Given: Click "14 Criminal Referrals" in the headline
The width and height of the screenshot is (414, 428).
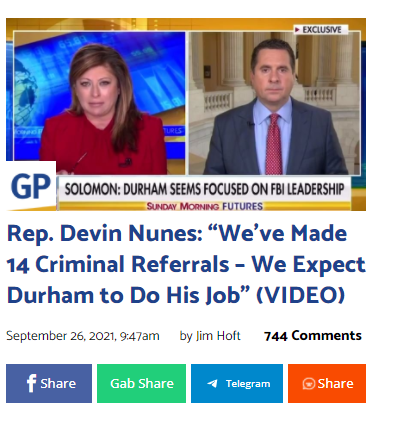Looking at the screenshot, I should pyautogui.click(x=118, y=264).
